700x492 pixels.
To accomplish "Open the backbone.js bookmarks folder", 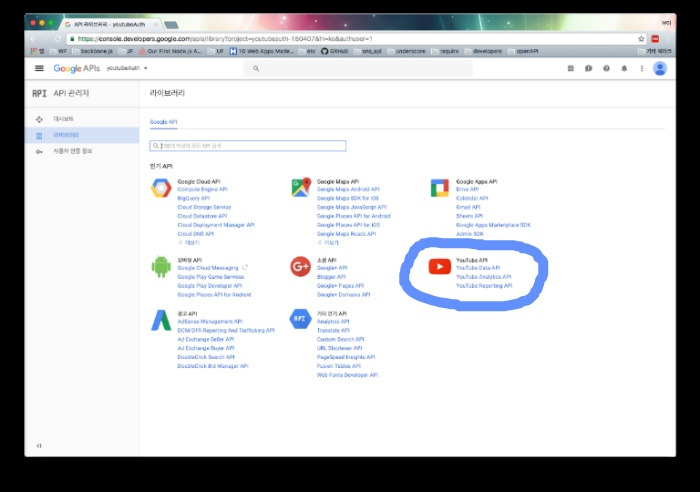I will tap(93, 51).
